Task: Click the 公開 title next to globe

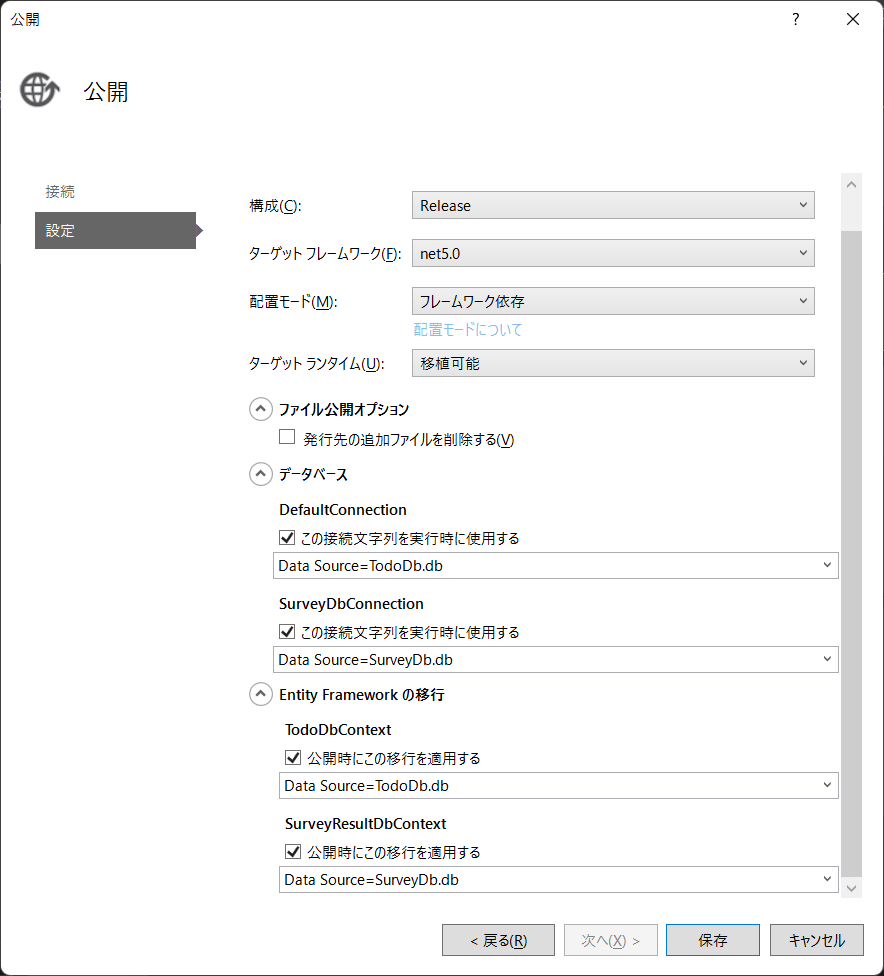Action: (x=106, y=92)
